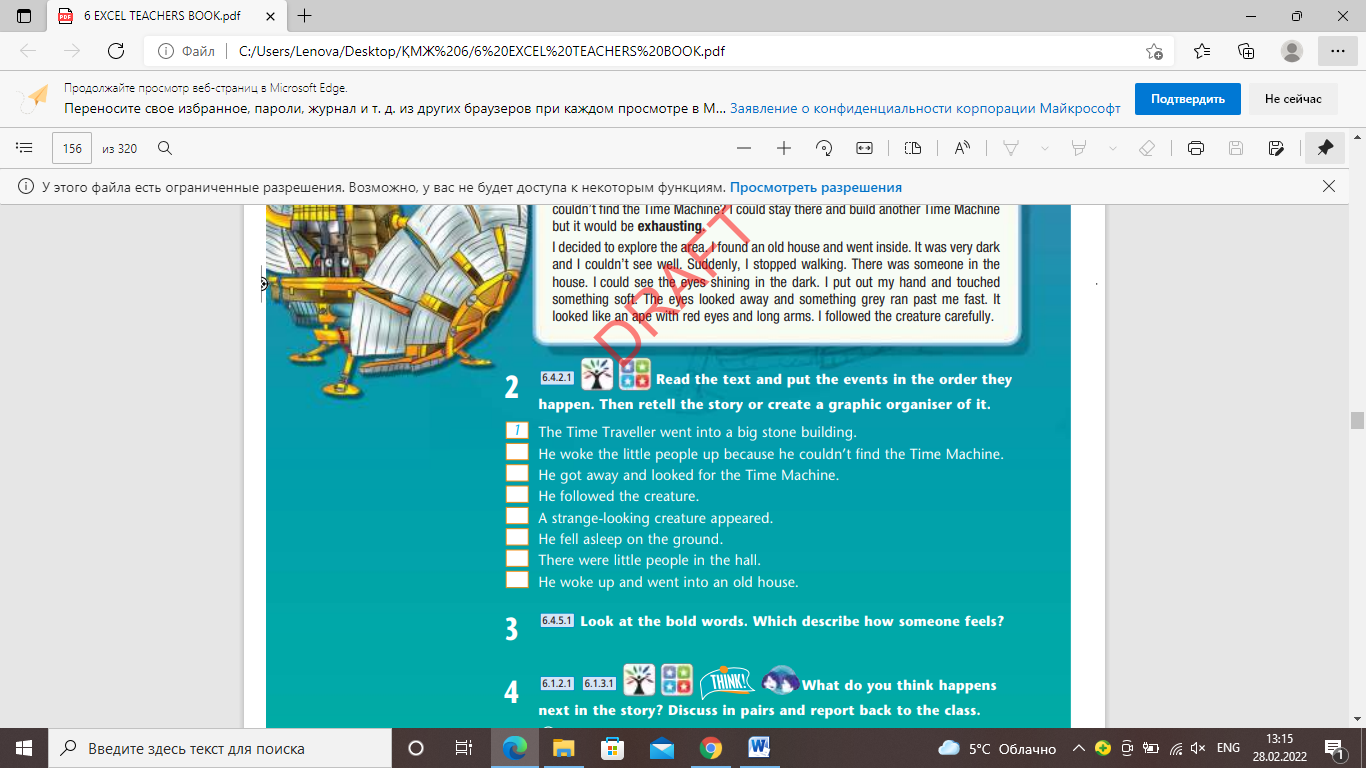Image resolution: width=1366 pixels, height=768 pixels.
Task: Open the Mail app from the taskbar
Action: [661, 748]
